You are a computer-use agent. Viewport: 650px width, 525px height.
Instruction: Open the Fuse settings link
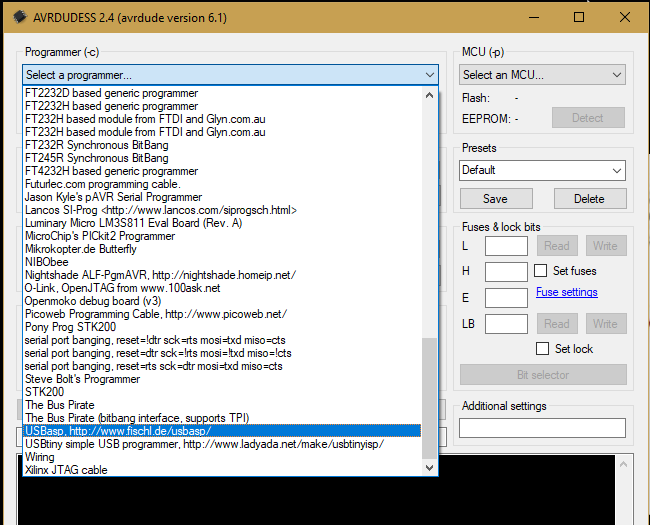tap(566, 292)
